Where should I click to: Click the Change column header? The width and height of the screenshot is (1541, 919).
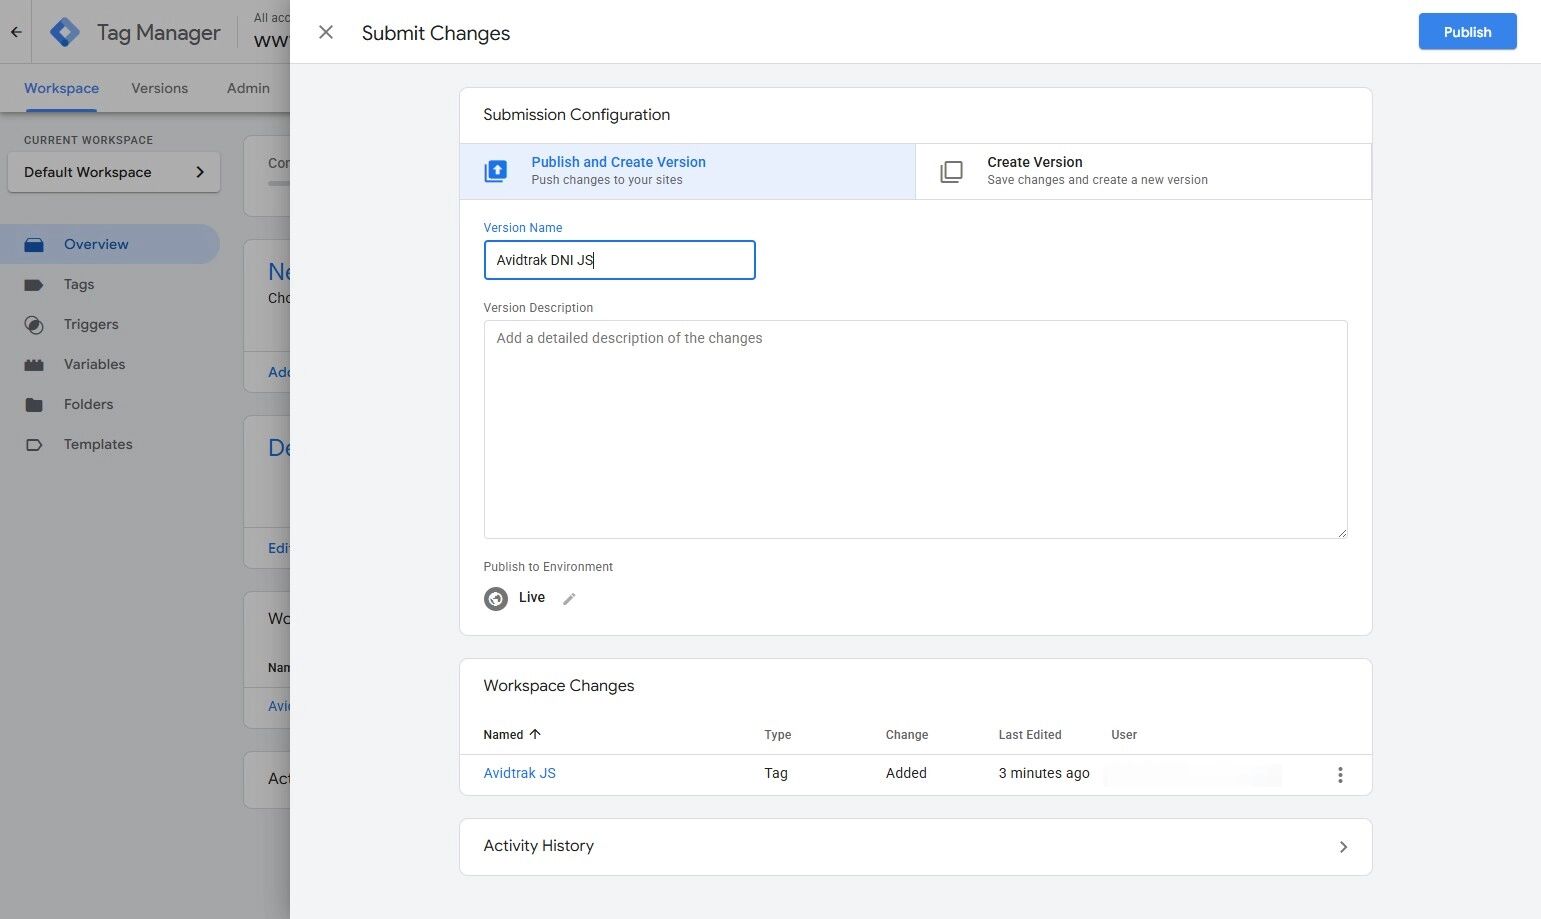pos(906,734)
